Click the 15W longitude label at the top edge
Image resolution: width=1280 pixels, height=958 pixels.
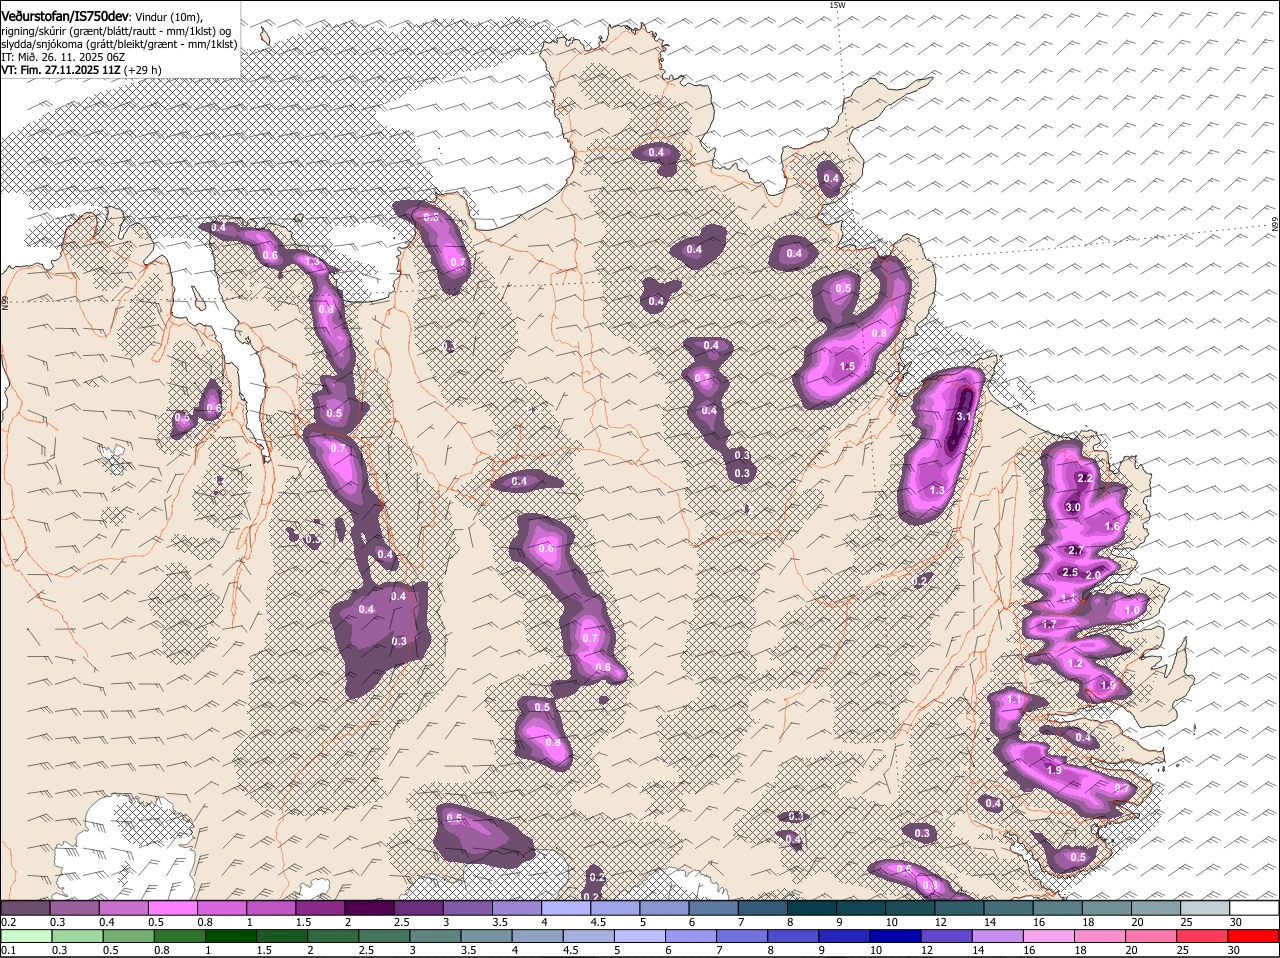coord(837,5)
